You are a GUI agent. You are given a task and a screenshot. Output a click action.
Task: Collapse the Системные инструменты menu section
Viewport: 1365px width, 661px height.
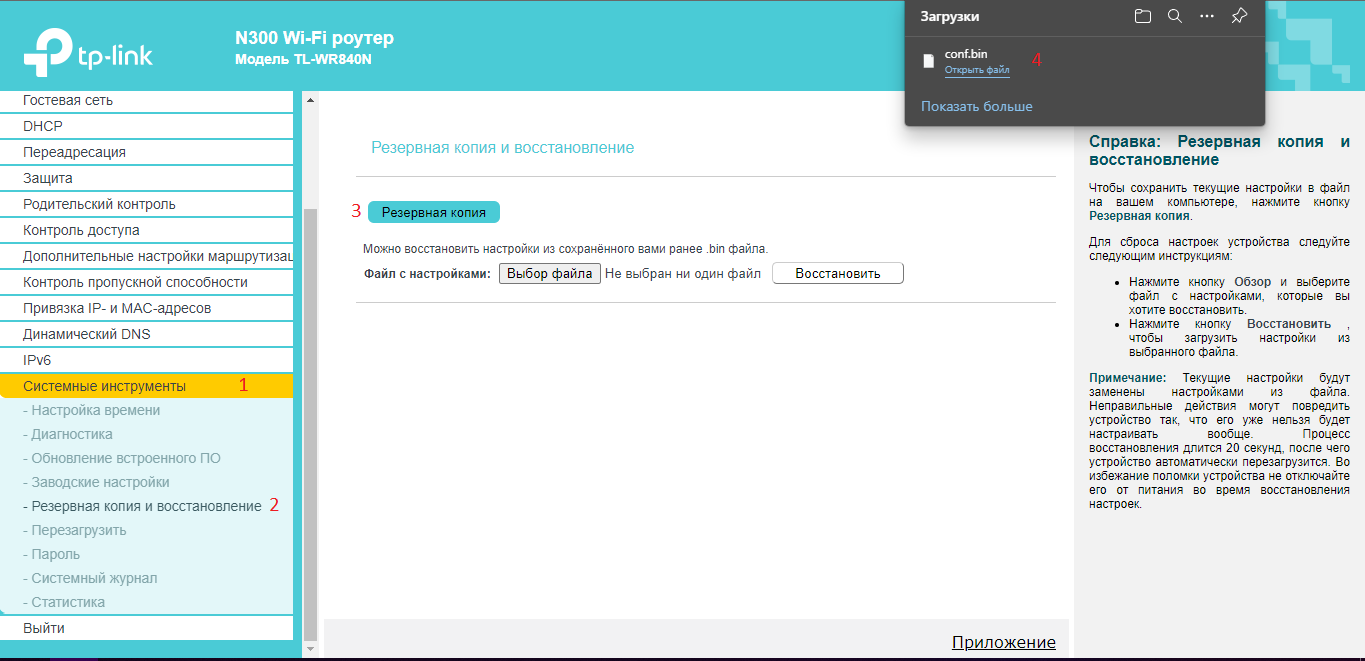pyautogui.click(x=104, y=386)
